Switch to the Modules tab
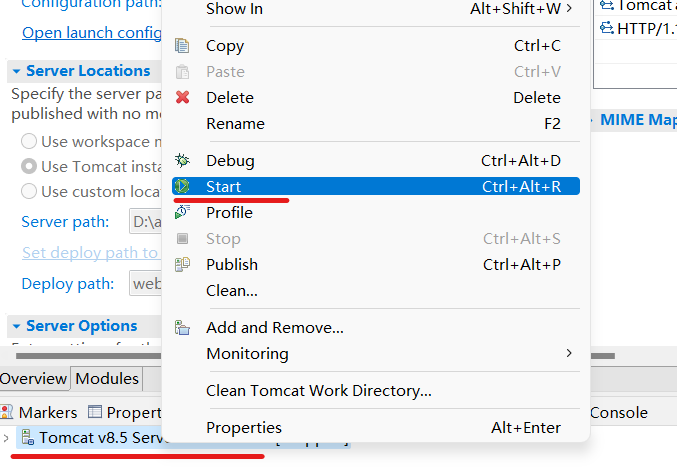The image size is (677, 472). coord(107,379)
